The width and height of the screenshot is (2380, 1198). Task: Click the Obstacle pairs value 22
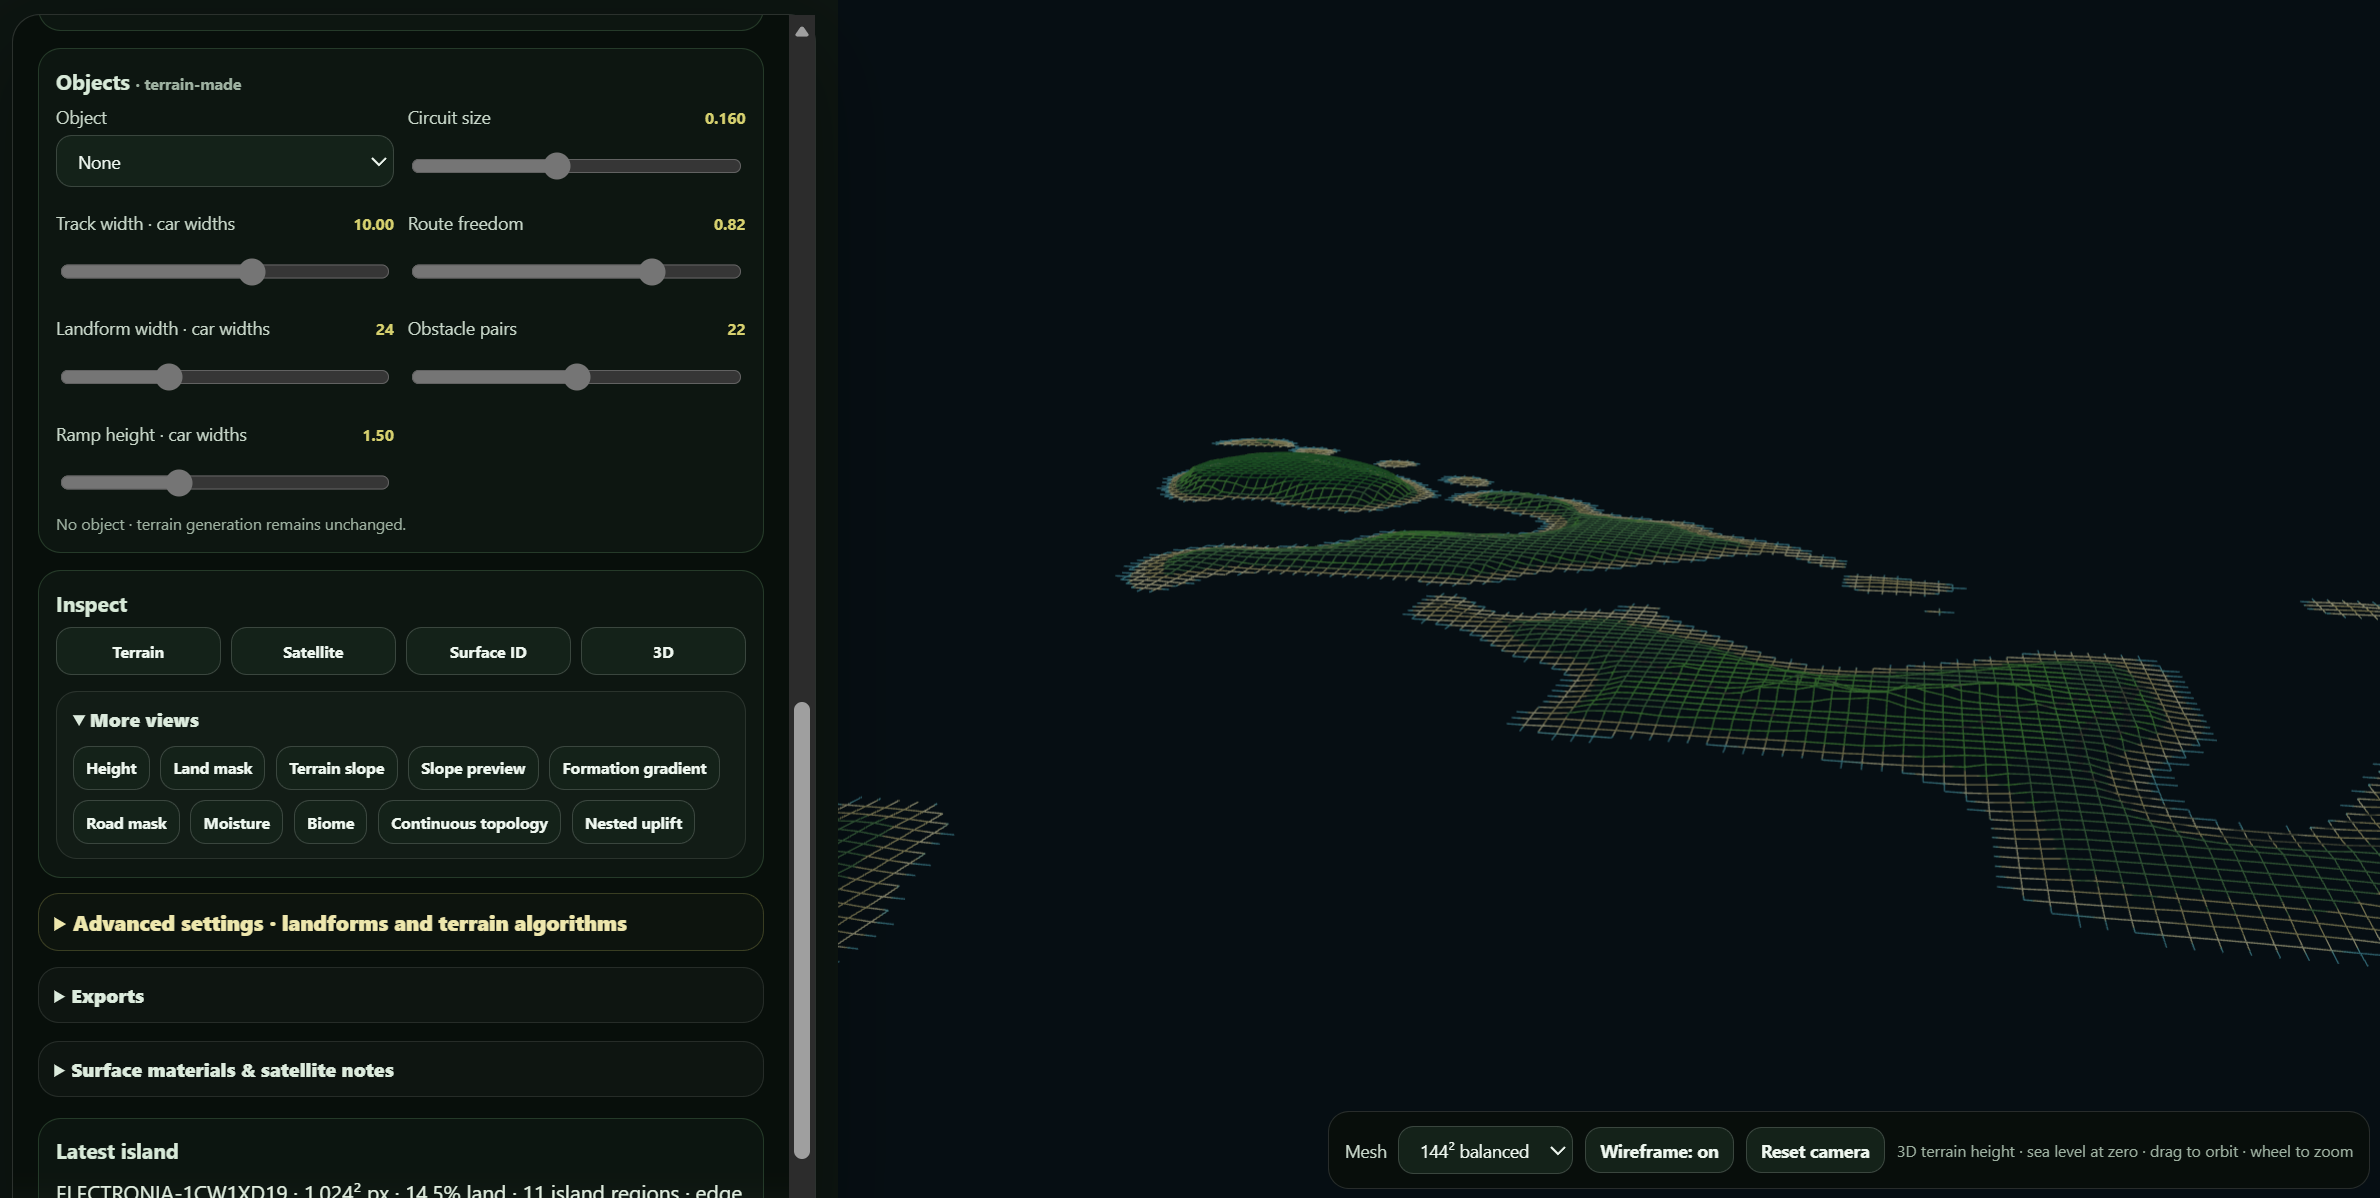coord(736,329)
